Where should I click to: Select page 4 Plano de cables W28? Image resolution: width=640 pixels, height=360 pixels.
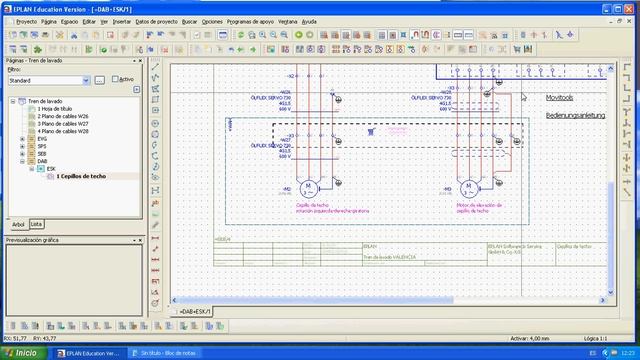click(63, 131)
